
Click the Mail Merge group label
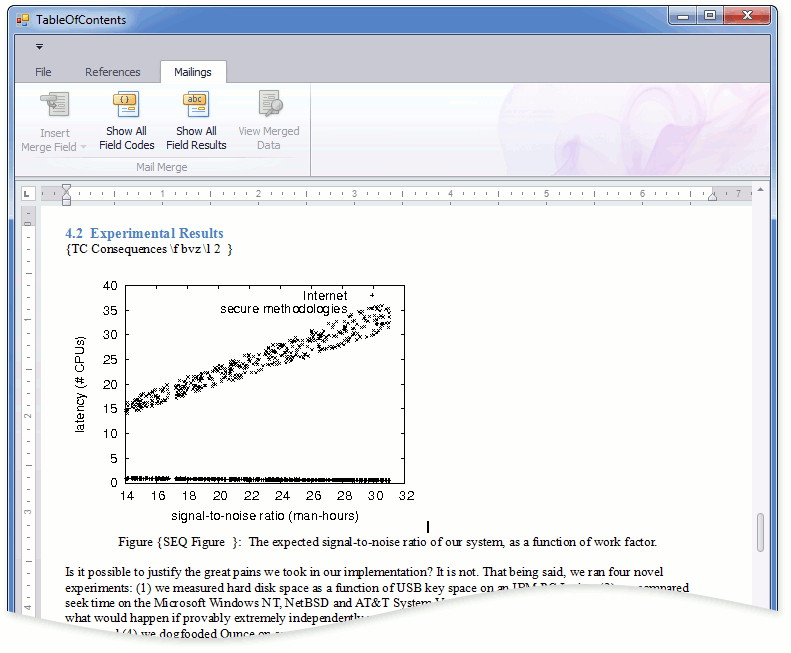click(x=161, y=167)
